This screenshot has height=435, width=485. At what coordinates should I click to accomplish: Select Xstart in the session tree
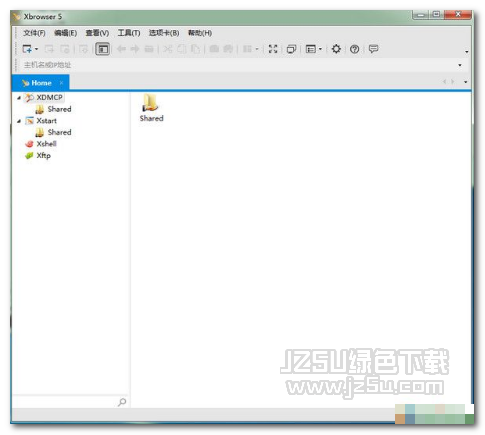pyautogui.click(x=46, y=121)
